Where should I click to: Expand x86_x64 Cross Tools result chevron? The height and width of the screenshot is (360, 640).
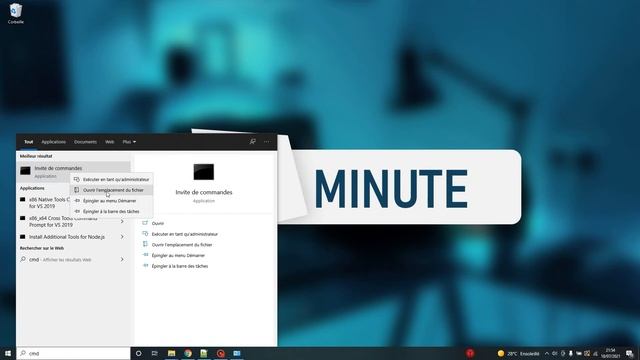122,221
